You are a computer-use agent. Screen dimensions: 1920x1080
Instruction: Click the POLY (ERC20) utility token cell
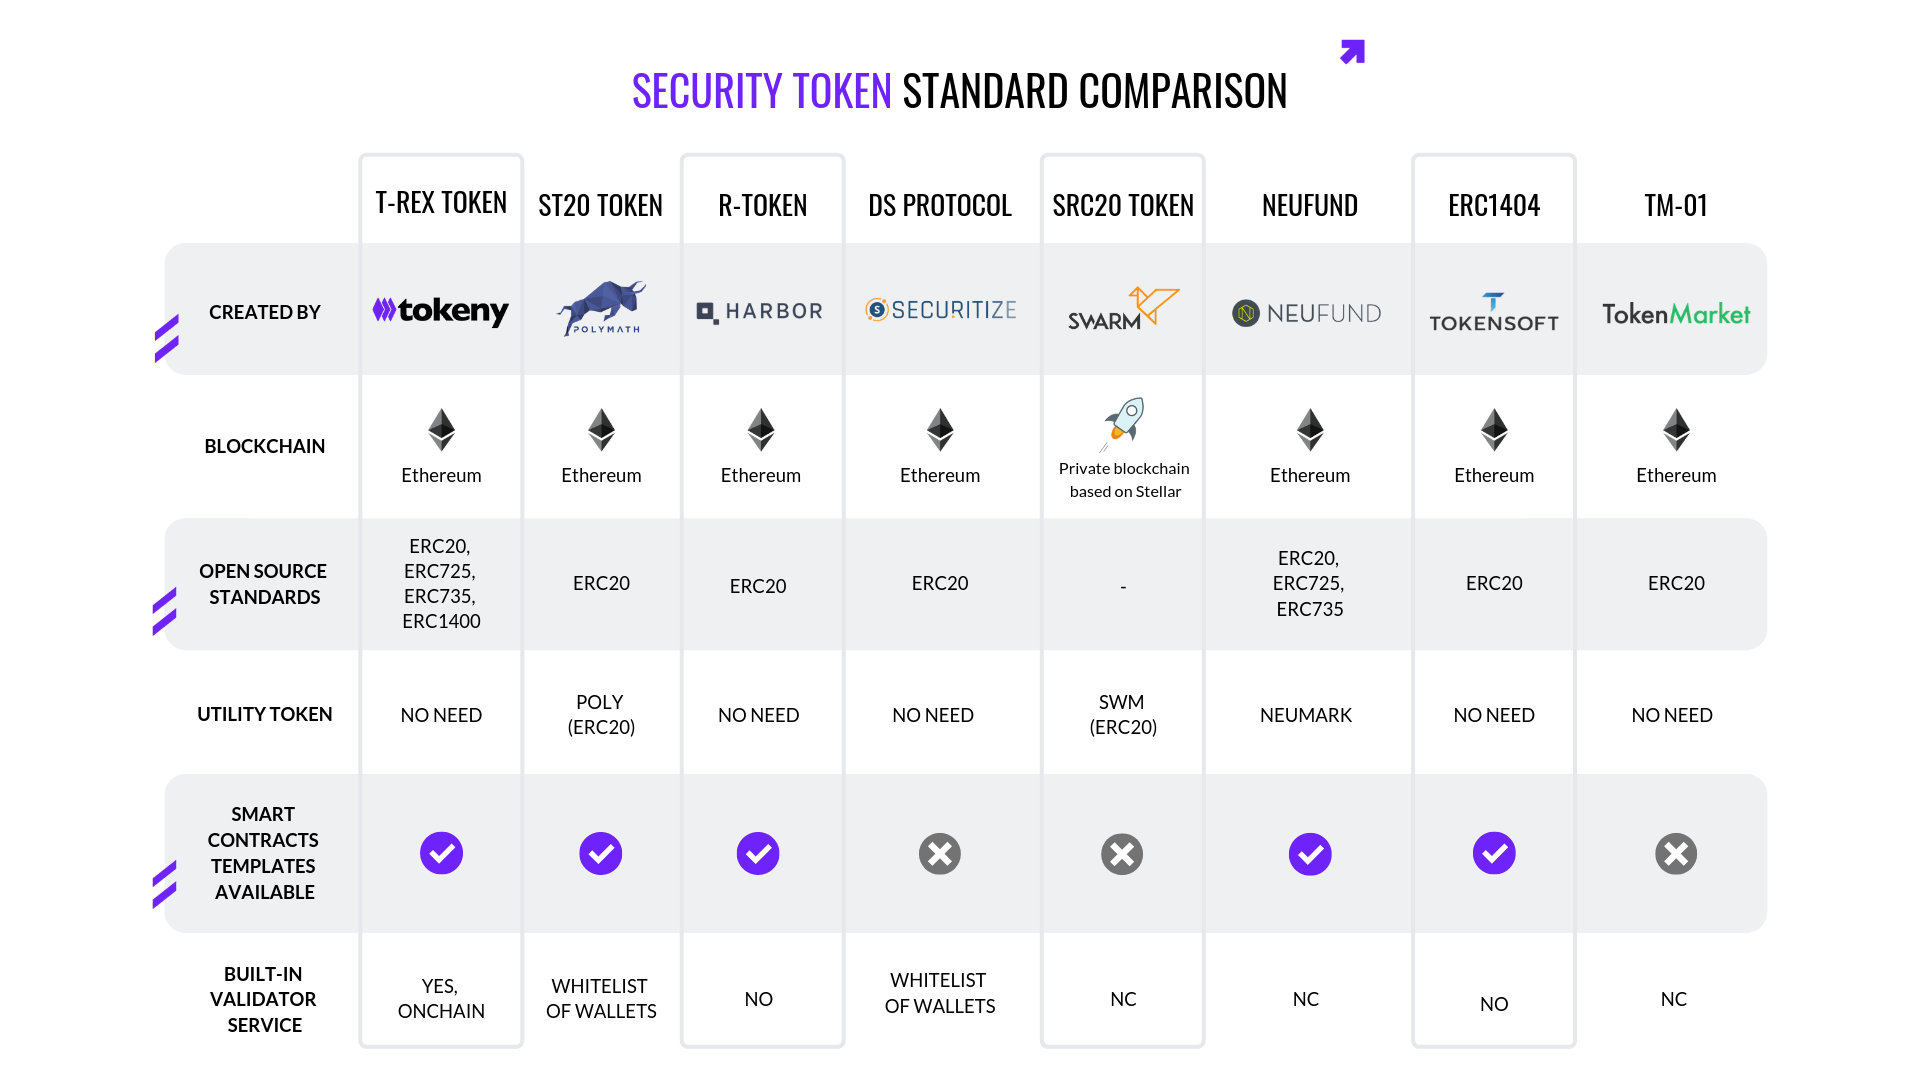601,714
